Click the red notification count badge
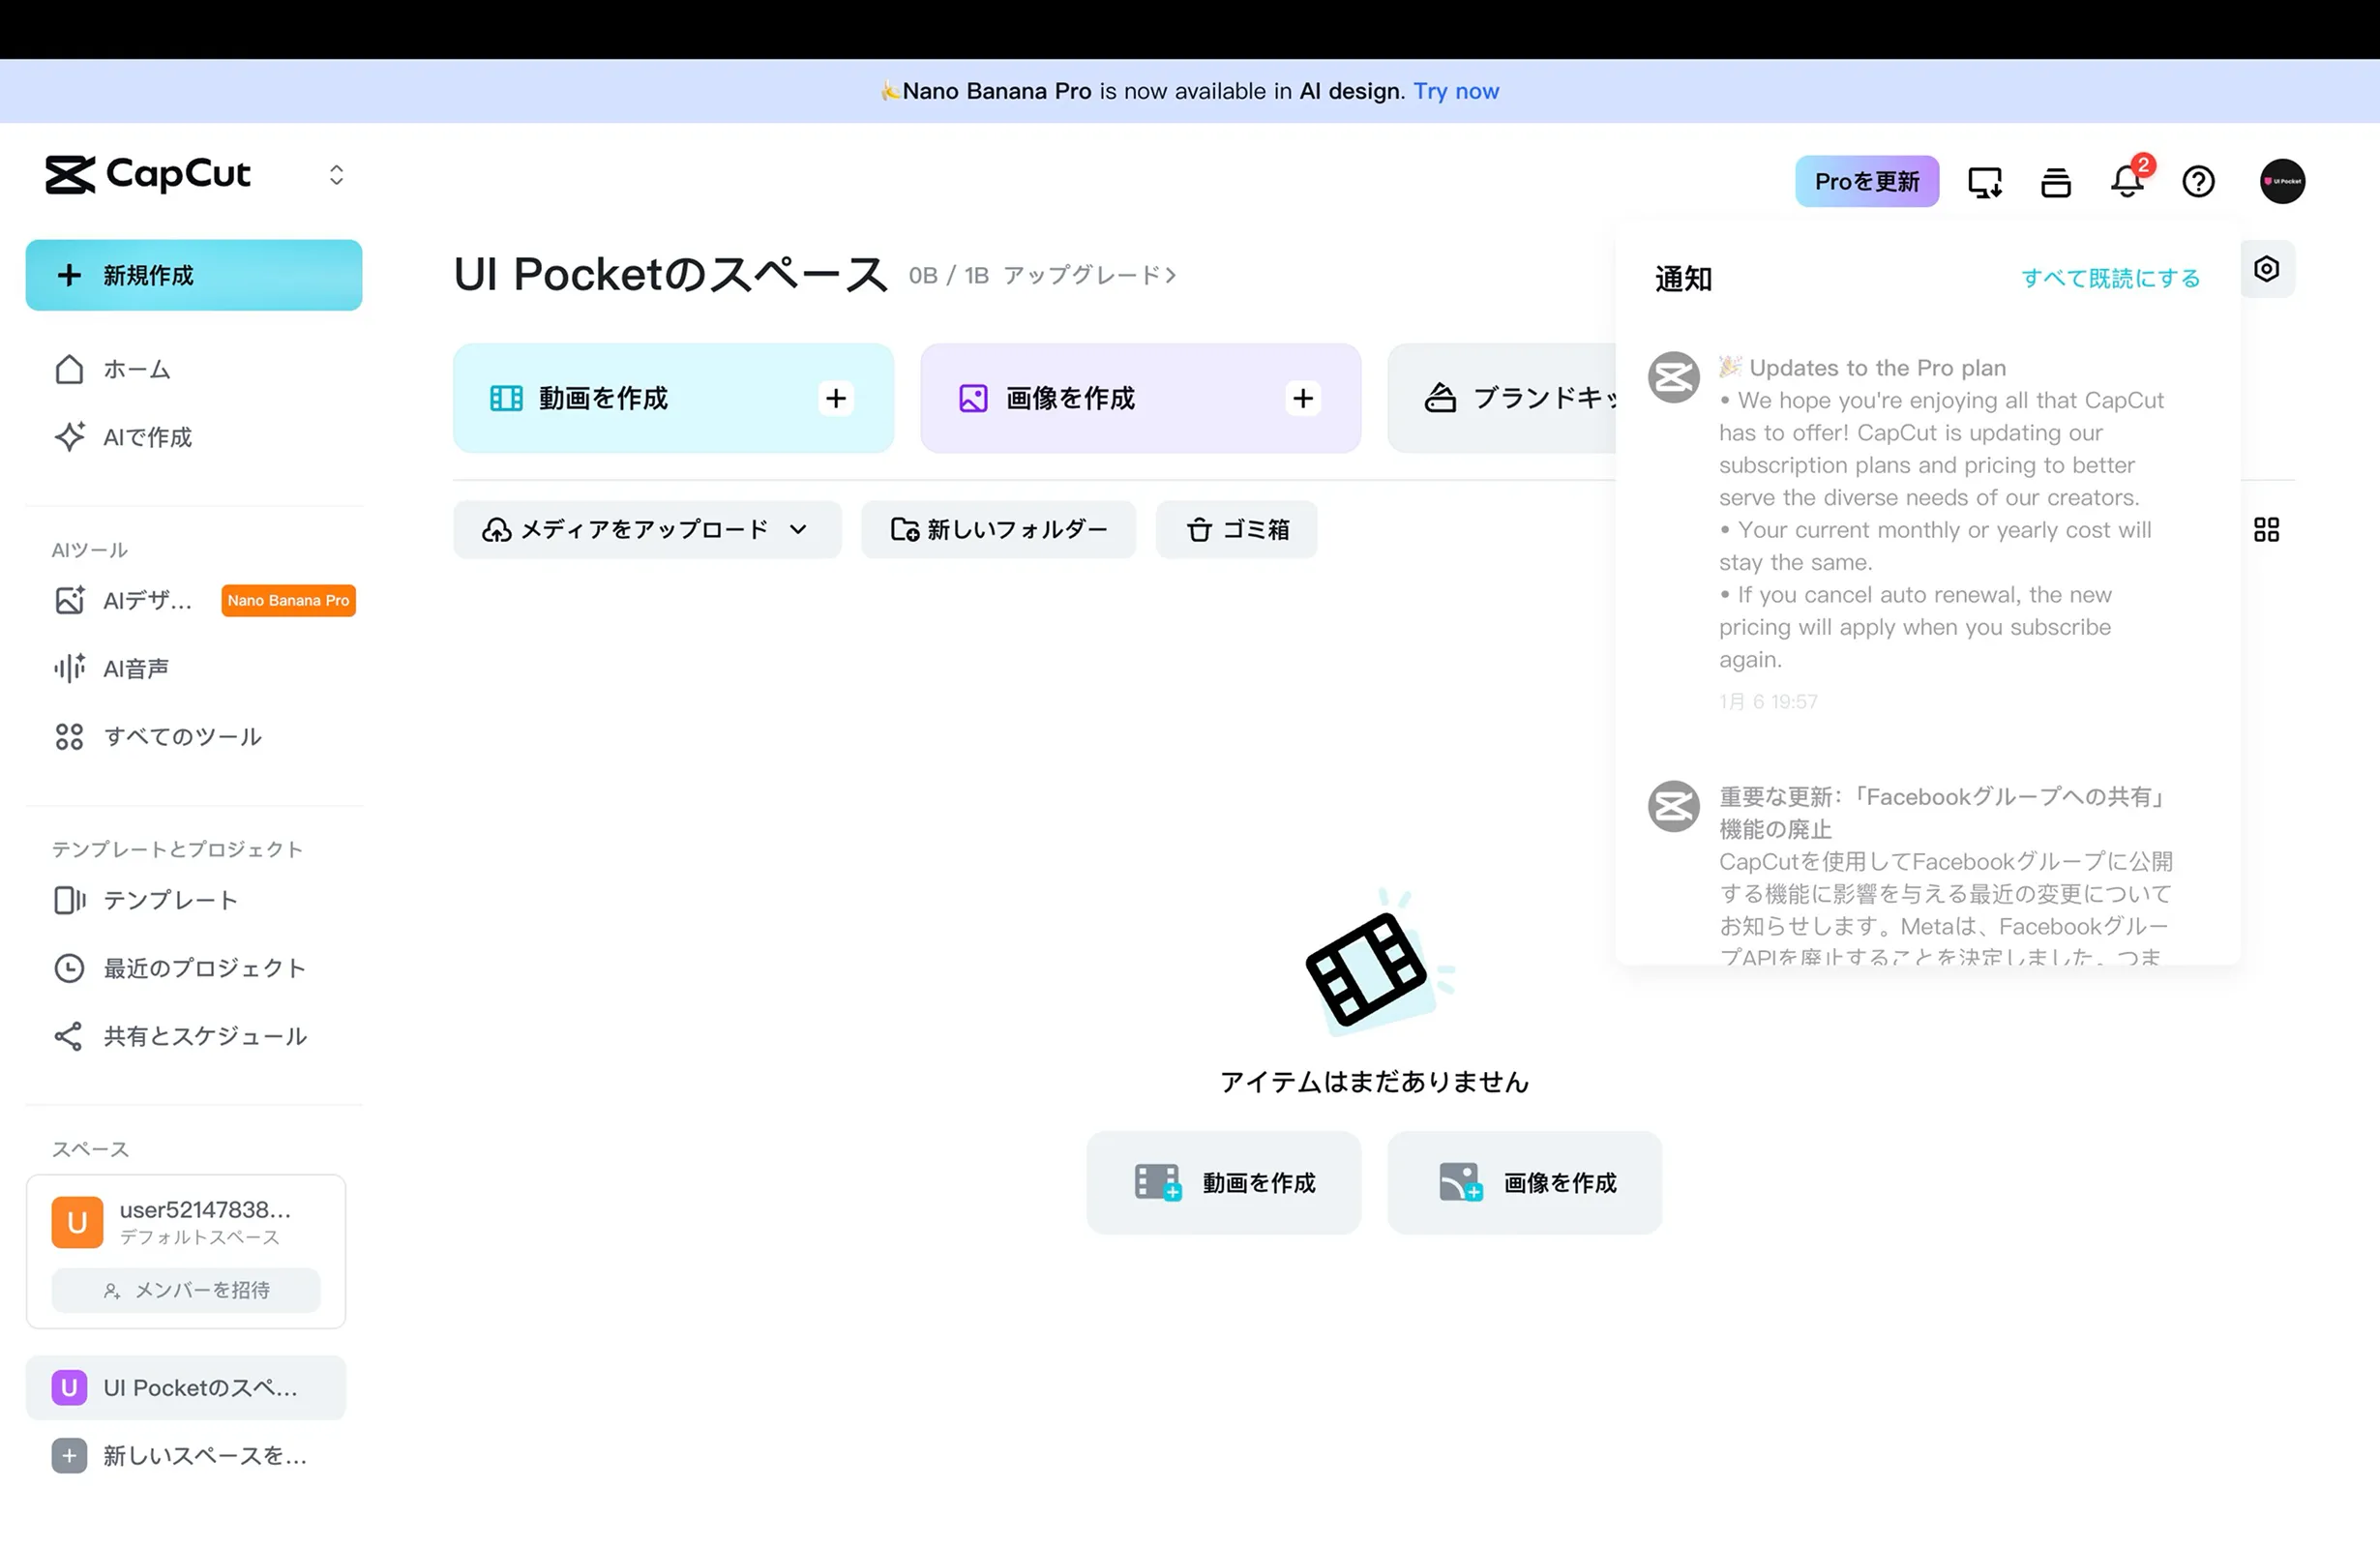The width and height of the screenshot is (2380, 1548). [x=2142, y=165]
